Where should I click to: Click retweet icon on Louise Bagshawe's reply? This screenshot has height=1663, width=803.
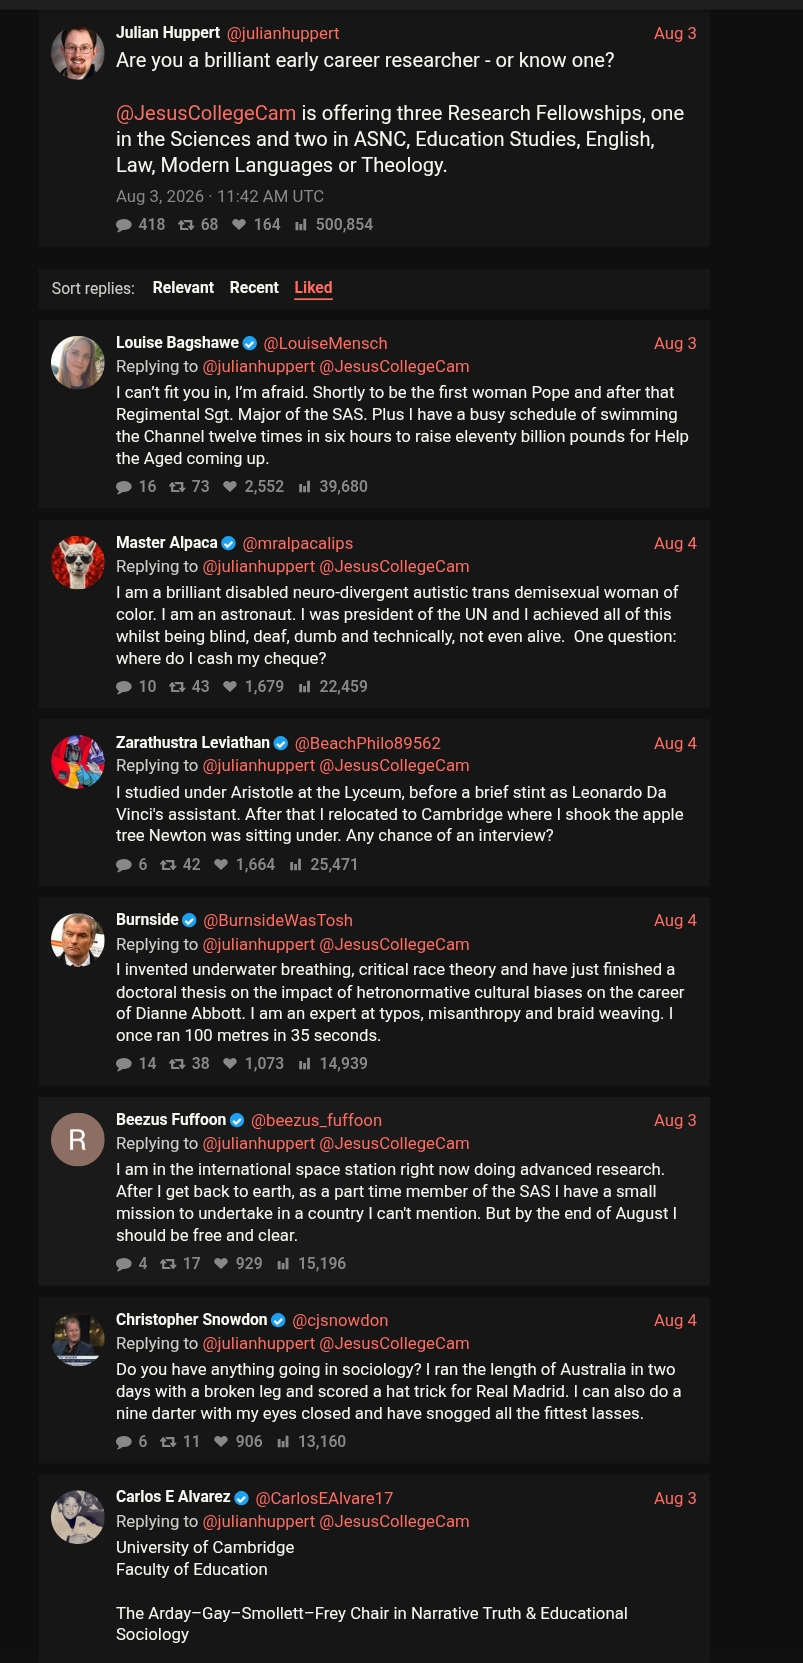[x=177, y=487]
